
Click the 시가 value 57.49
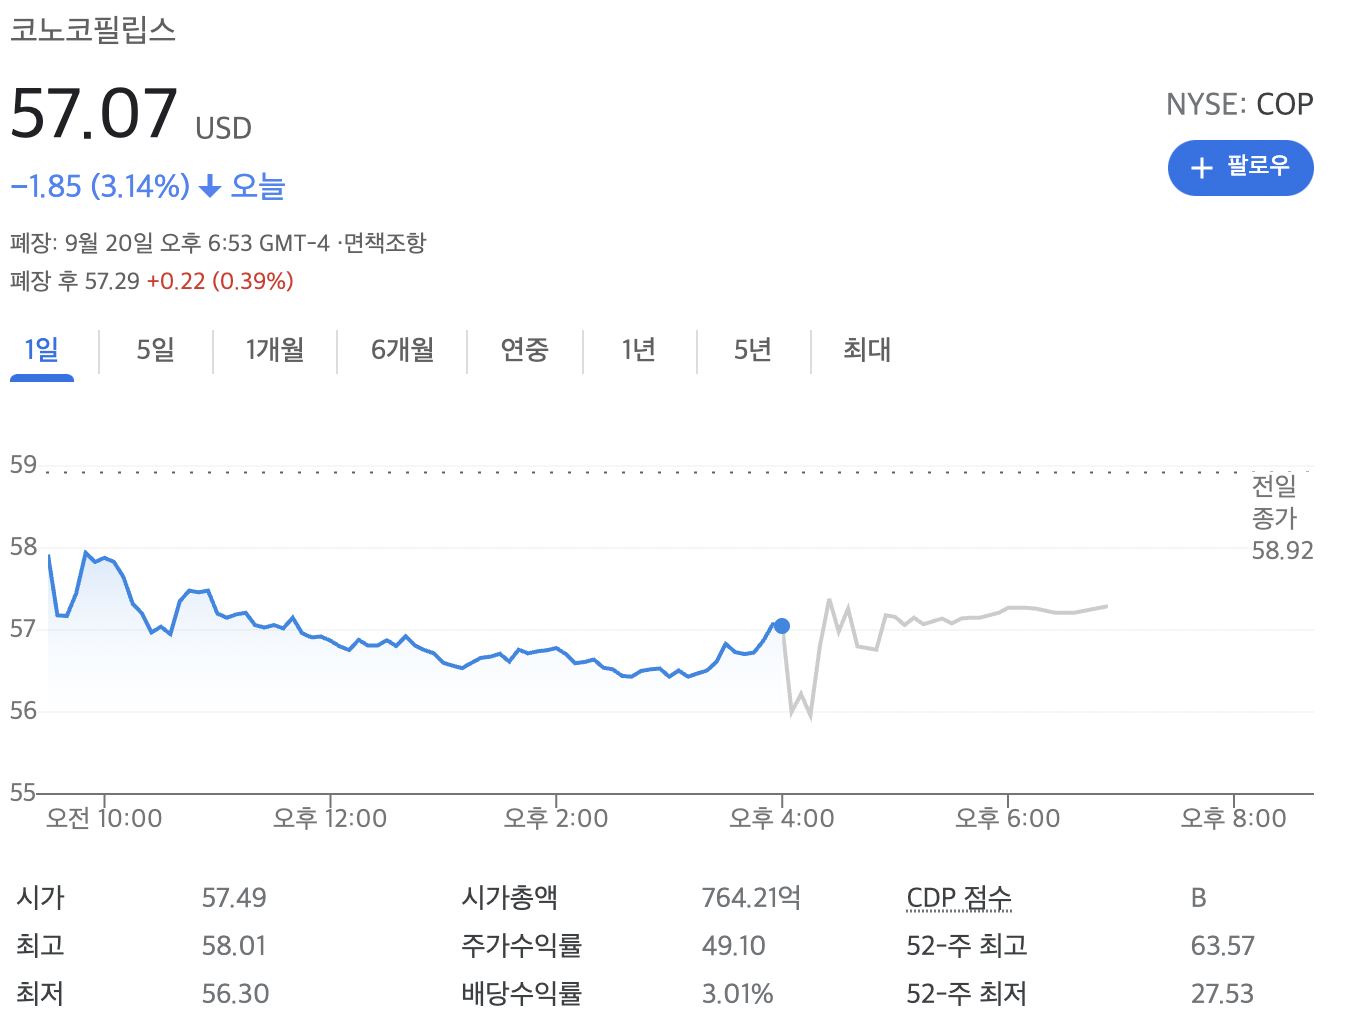(234, 898)
